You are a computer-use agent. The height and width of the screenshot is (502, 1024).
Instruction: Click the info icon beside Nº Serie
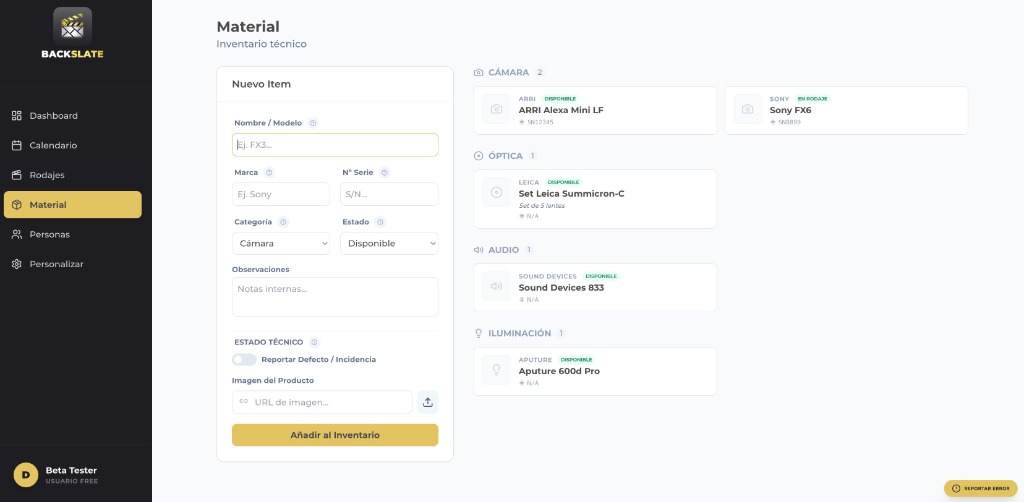pyautogui.click(x=385, y=172)
